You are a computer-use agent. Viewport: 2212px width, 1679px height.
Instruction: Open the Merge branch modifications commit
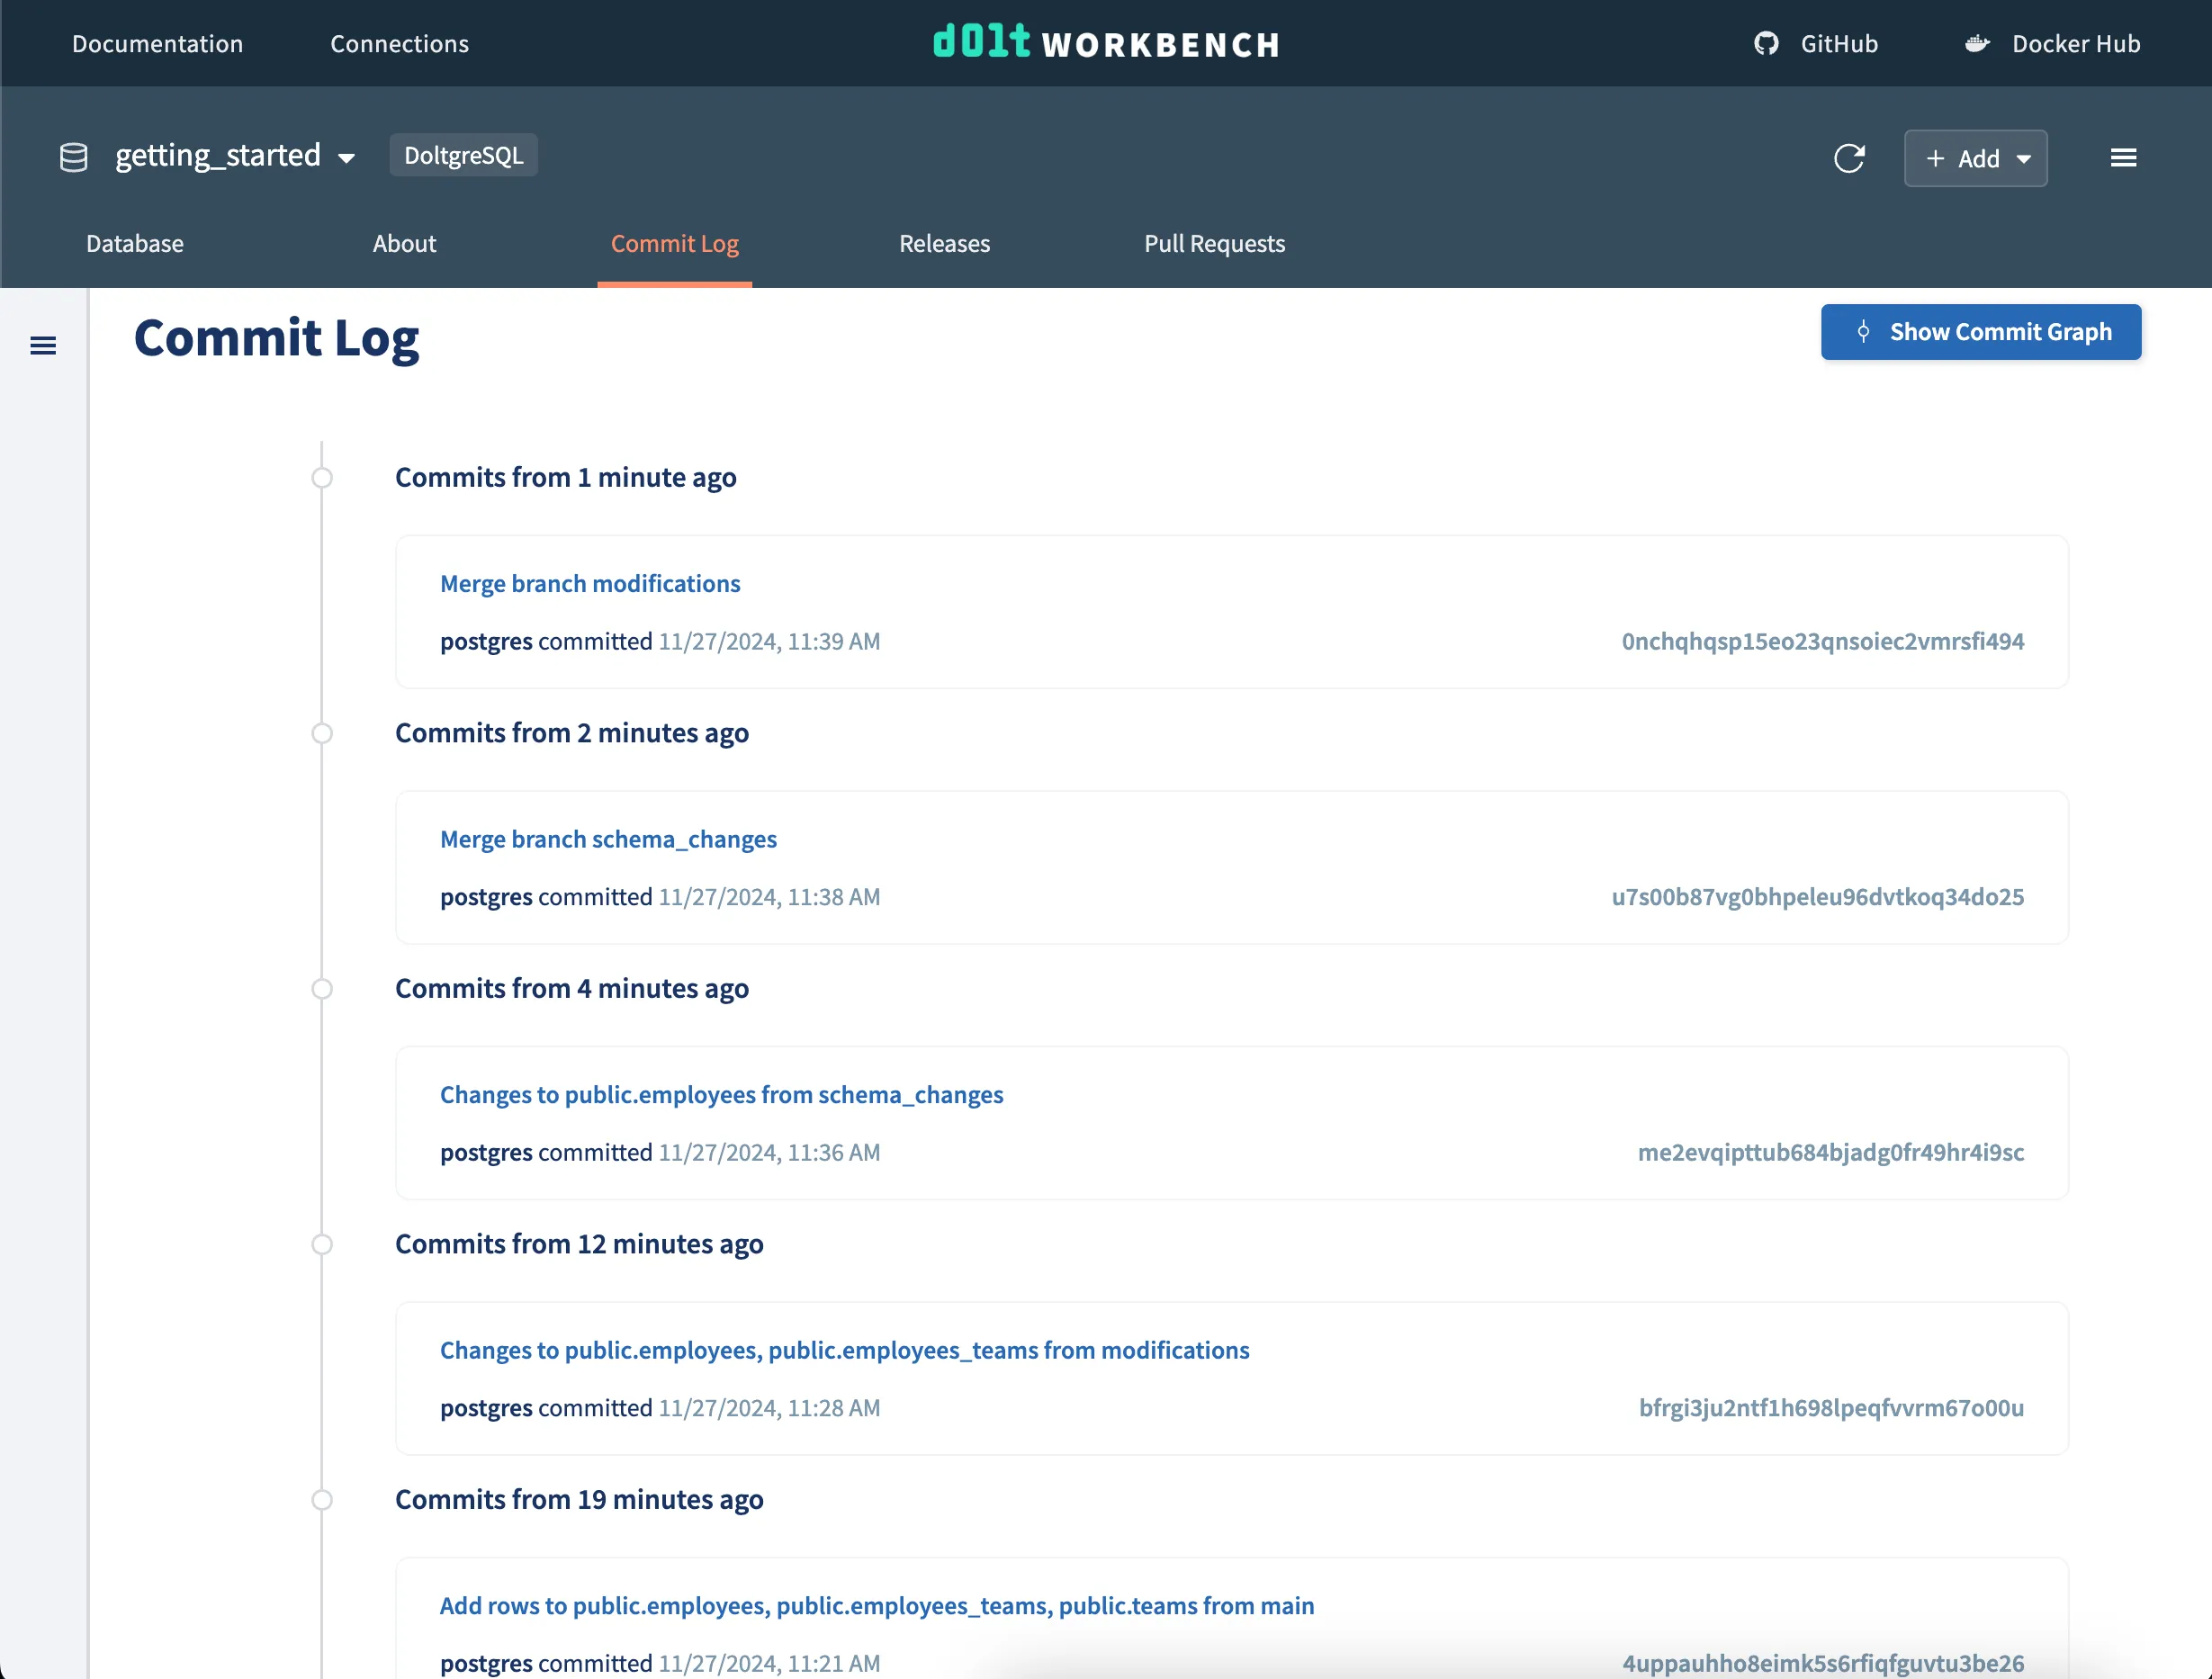pyautogui.click(x=590, y=583)
